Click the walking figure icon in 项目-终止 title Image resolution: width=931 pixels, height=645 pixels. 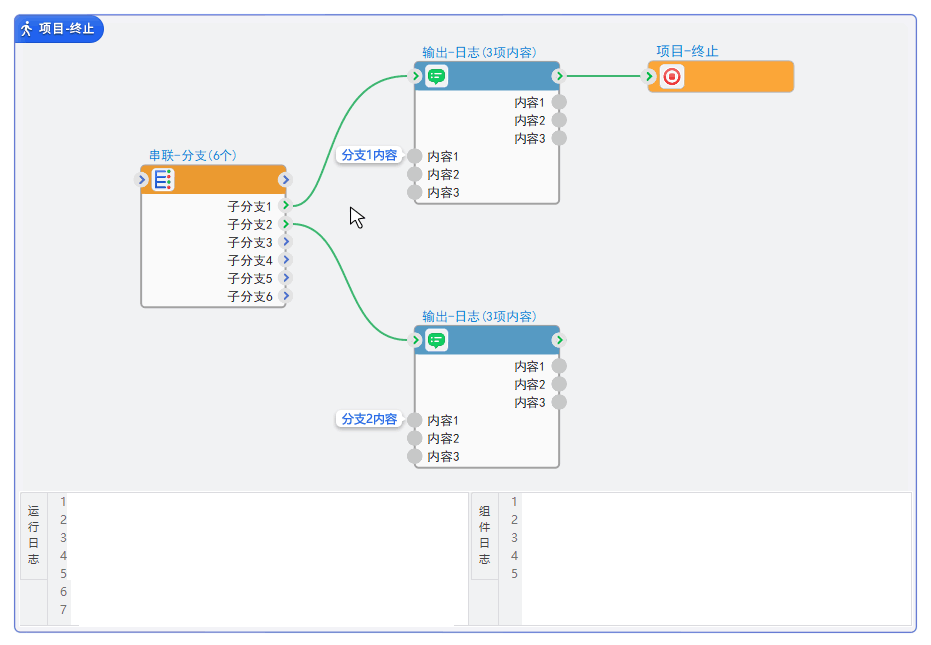(27, 29)
